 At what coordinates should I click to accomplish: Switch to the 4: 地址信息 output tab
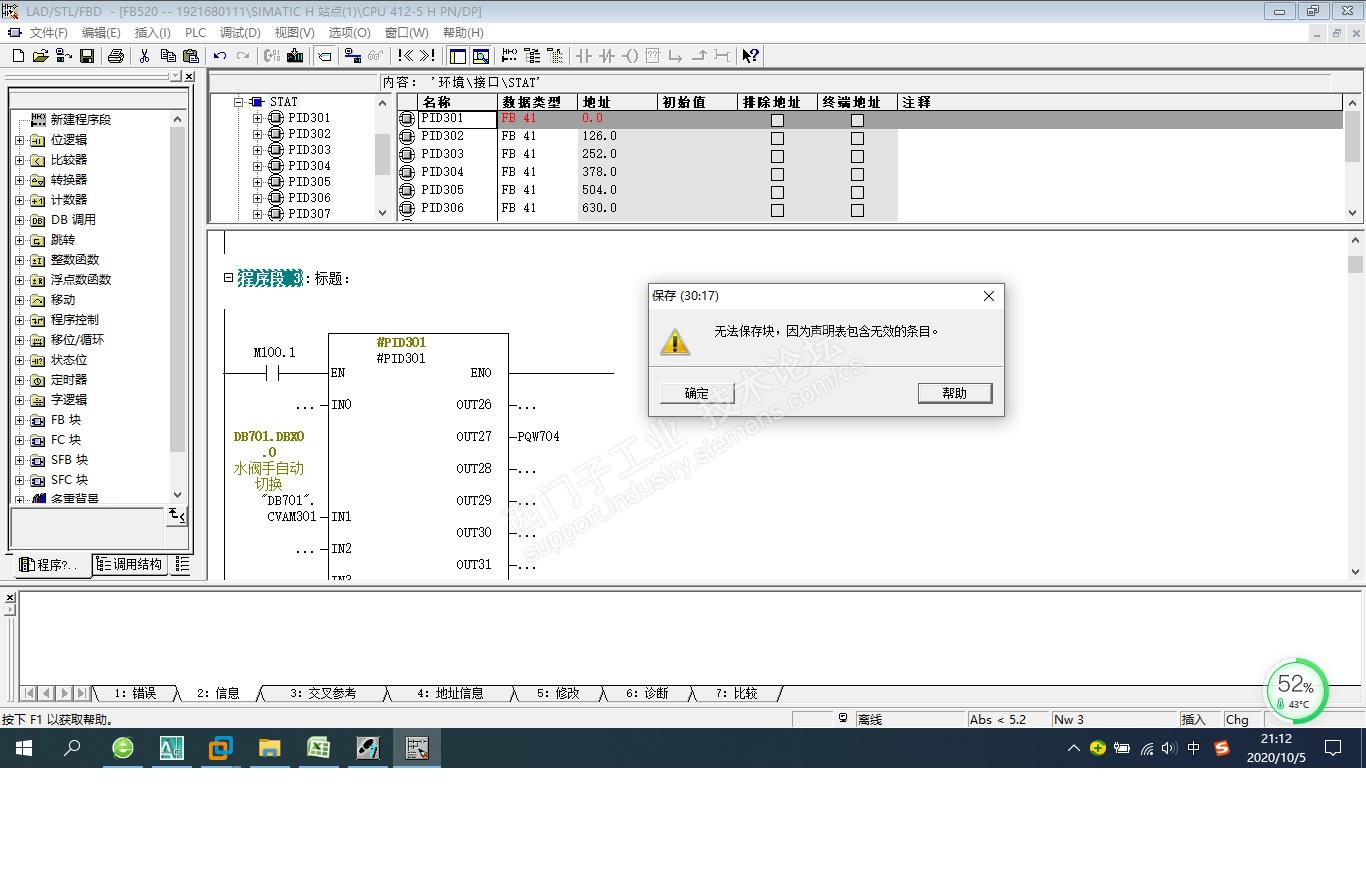point(450,693)
